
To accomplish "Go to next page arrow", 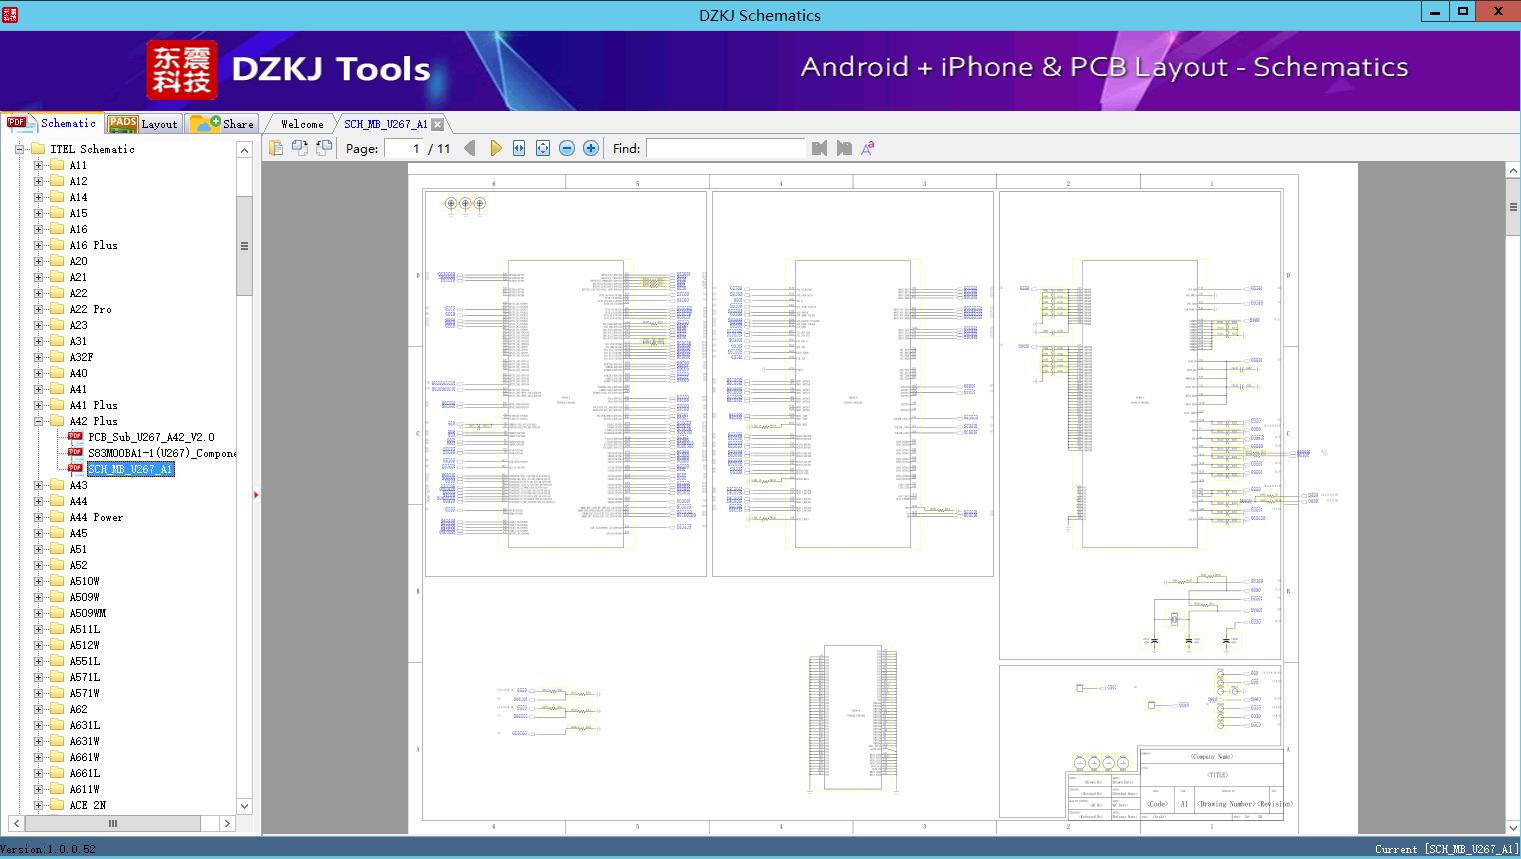I will click(495, 148).
